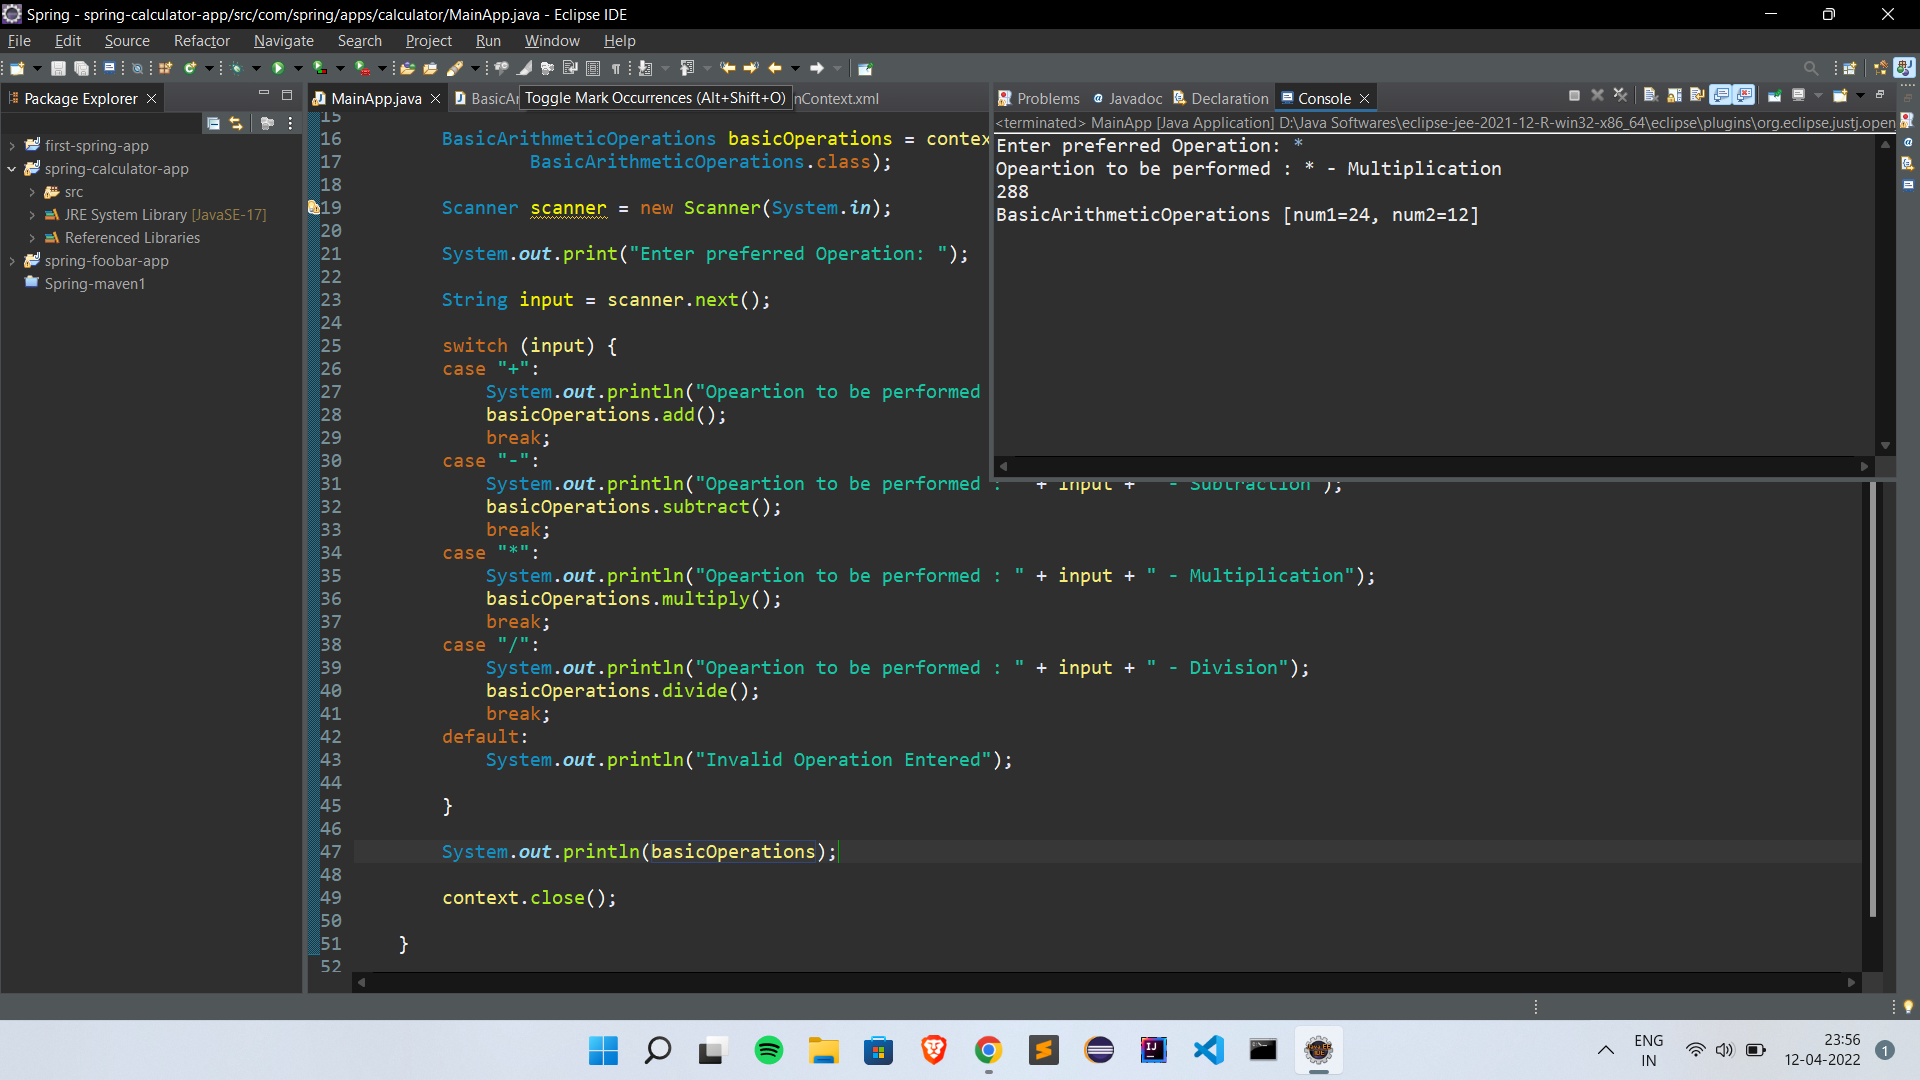Open Spotify from the taskbar
This screenshot has width=1920, height=1080.
768,1050
